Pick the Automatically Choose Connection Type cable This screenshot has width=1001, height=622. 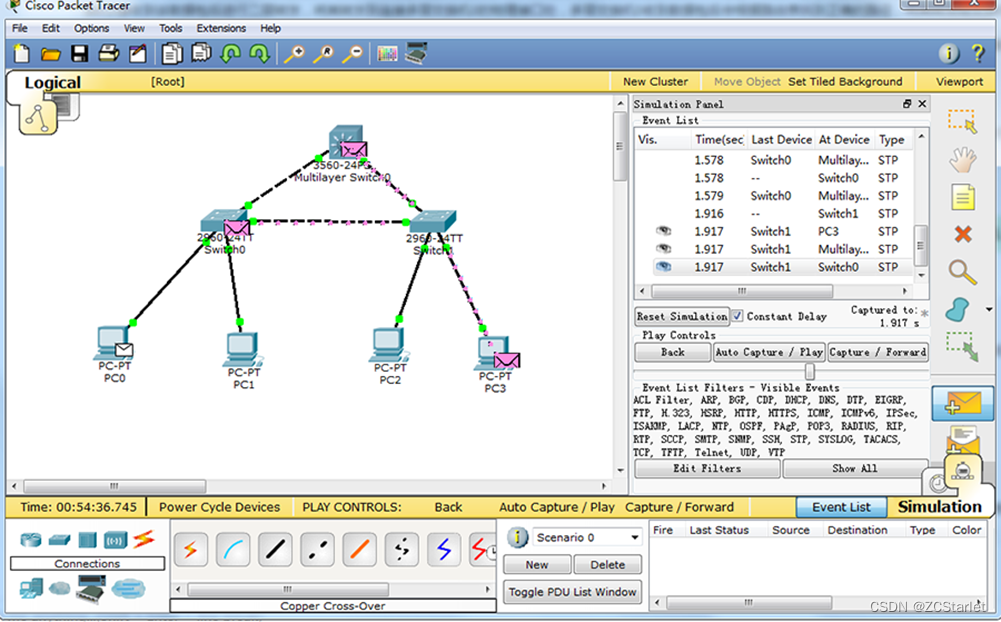tap(190, 550)
